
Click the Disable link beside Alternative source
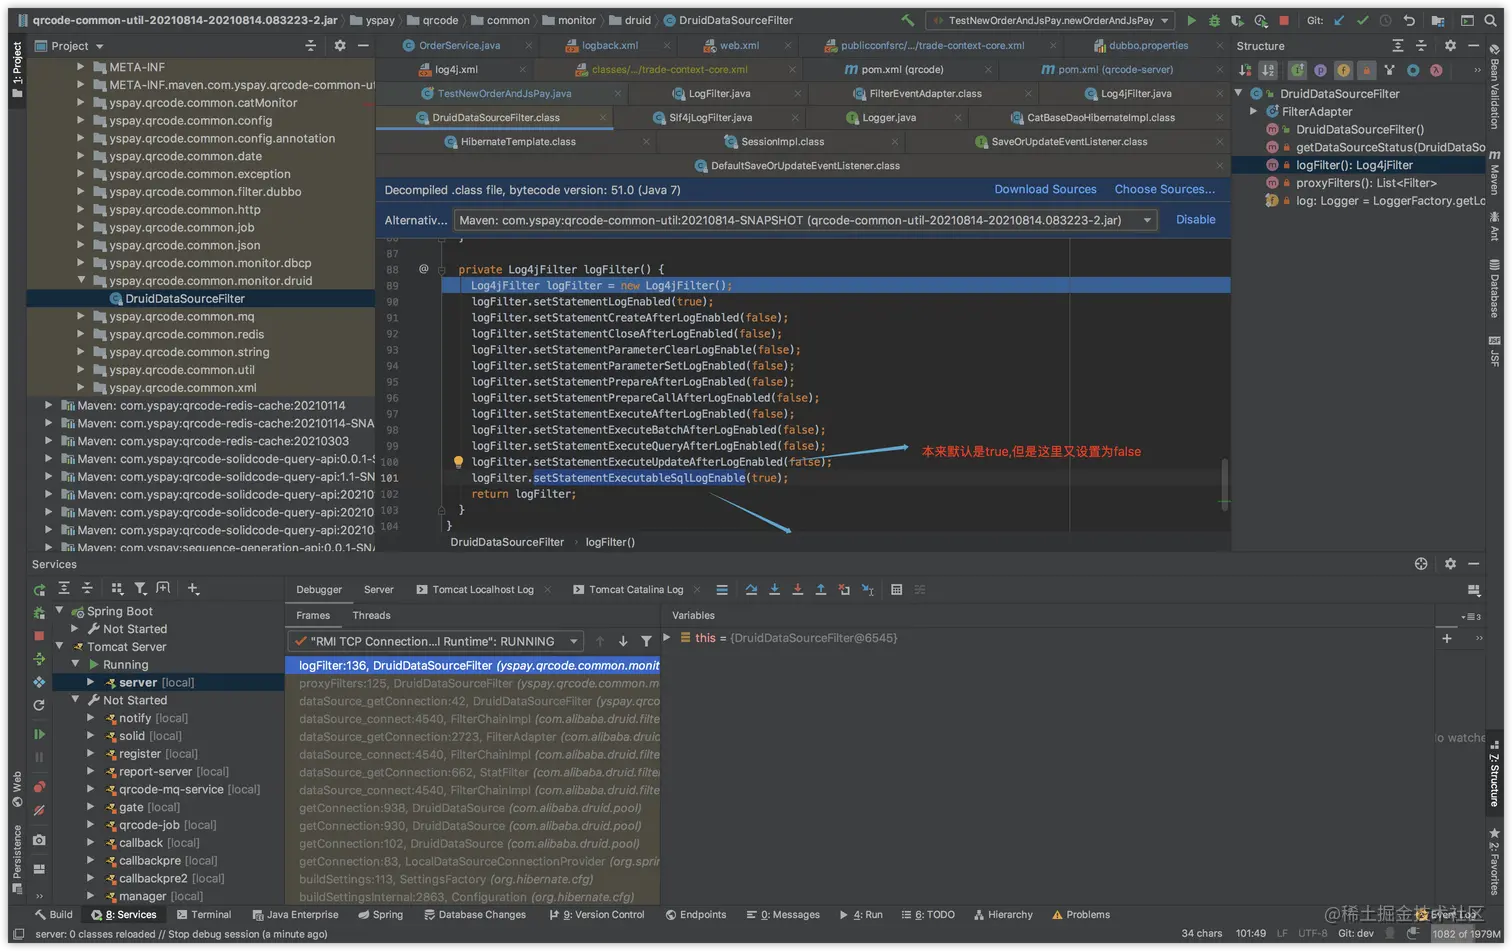pos(1195,220)
